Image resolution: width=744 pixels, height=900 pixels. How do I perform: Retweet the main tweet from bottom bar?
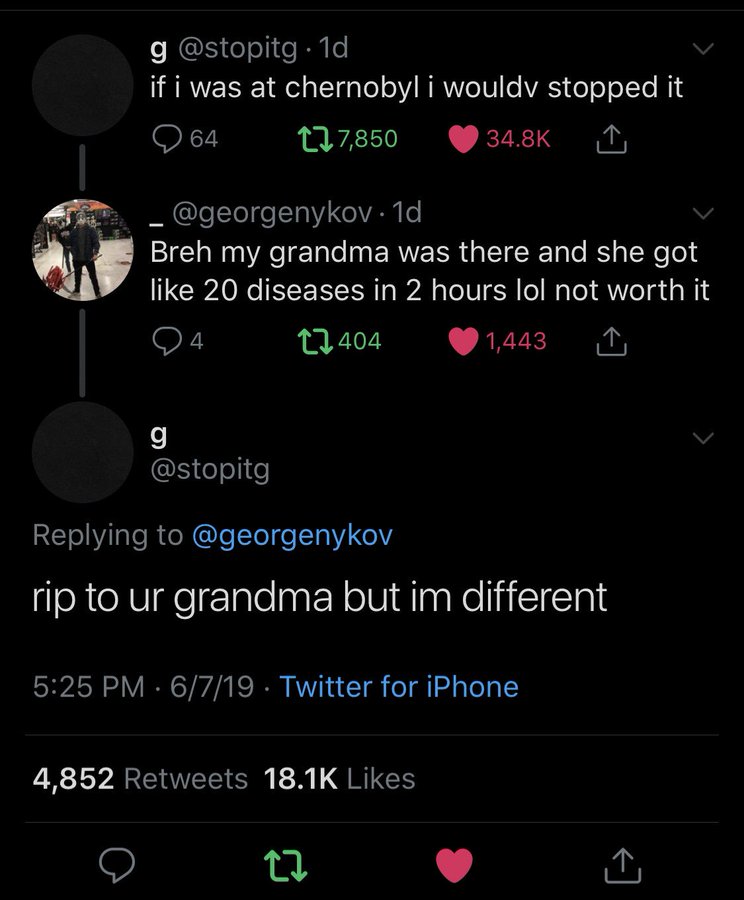287,861
